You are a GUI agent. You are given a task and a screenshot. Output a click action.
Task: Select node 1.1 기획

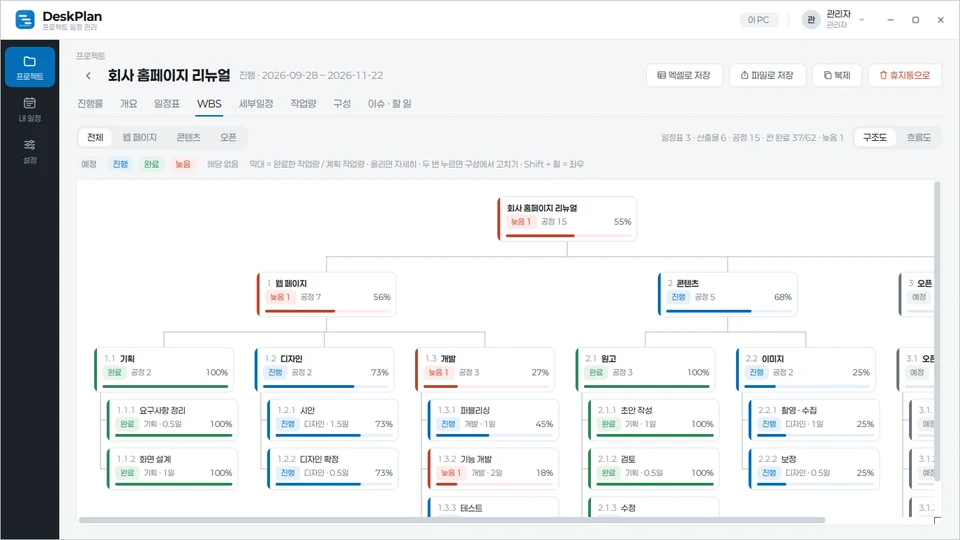point(164,369)
